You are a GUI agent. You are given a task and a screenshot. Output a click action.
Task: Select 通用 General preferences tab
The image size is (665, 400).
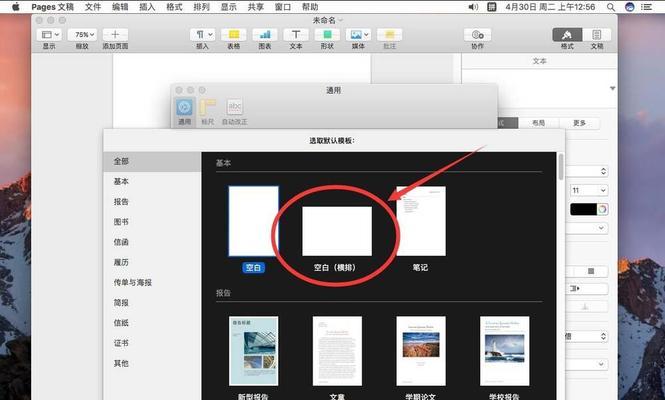coord(184,112)
